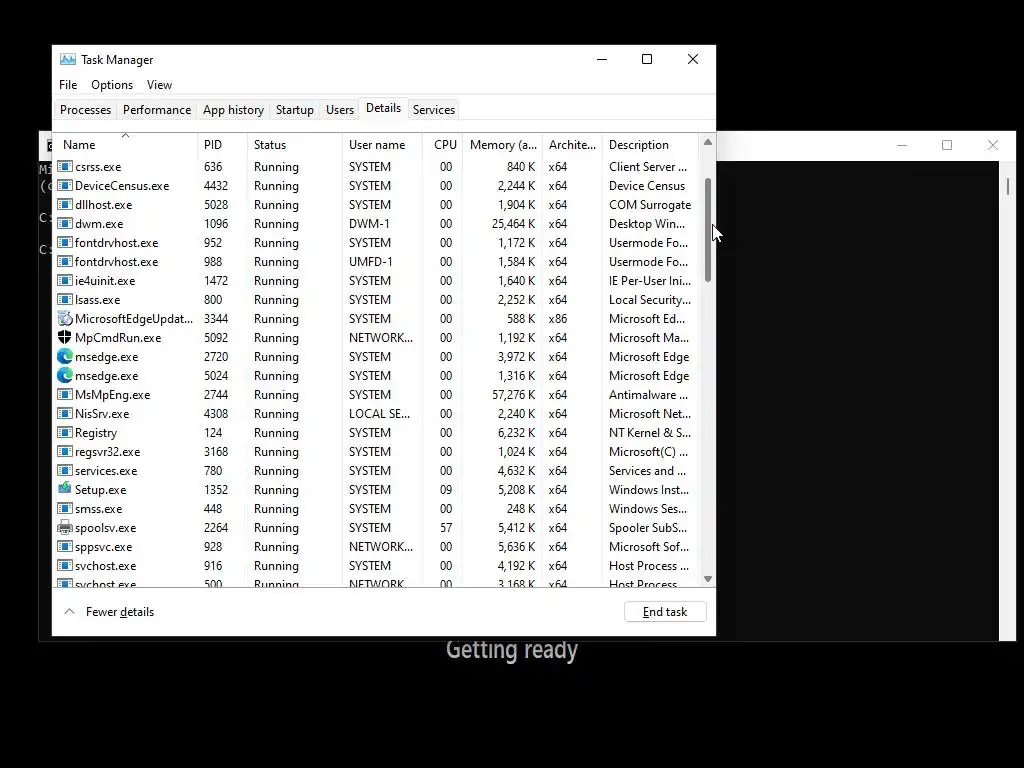
Task: Sort by the User name column header
Action: pyautogui.click(x=383, y=144)
